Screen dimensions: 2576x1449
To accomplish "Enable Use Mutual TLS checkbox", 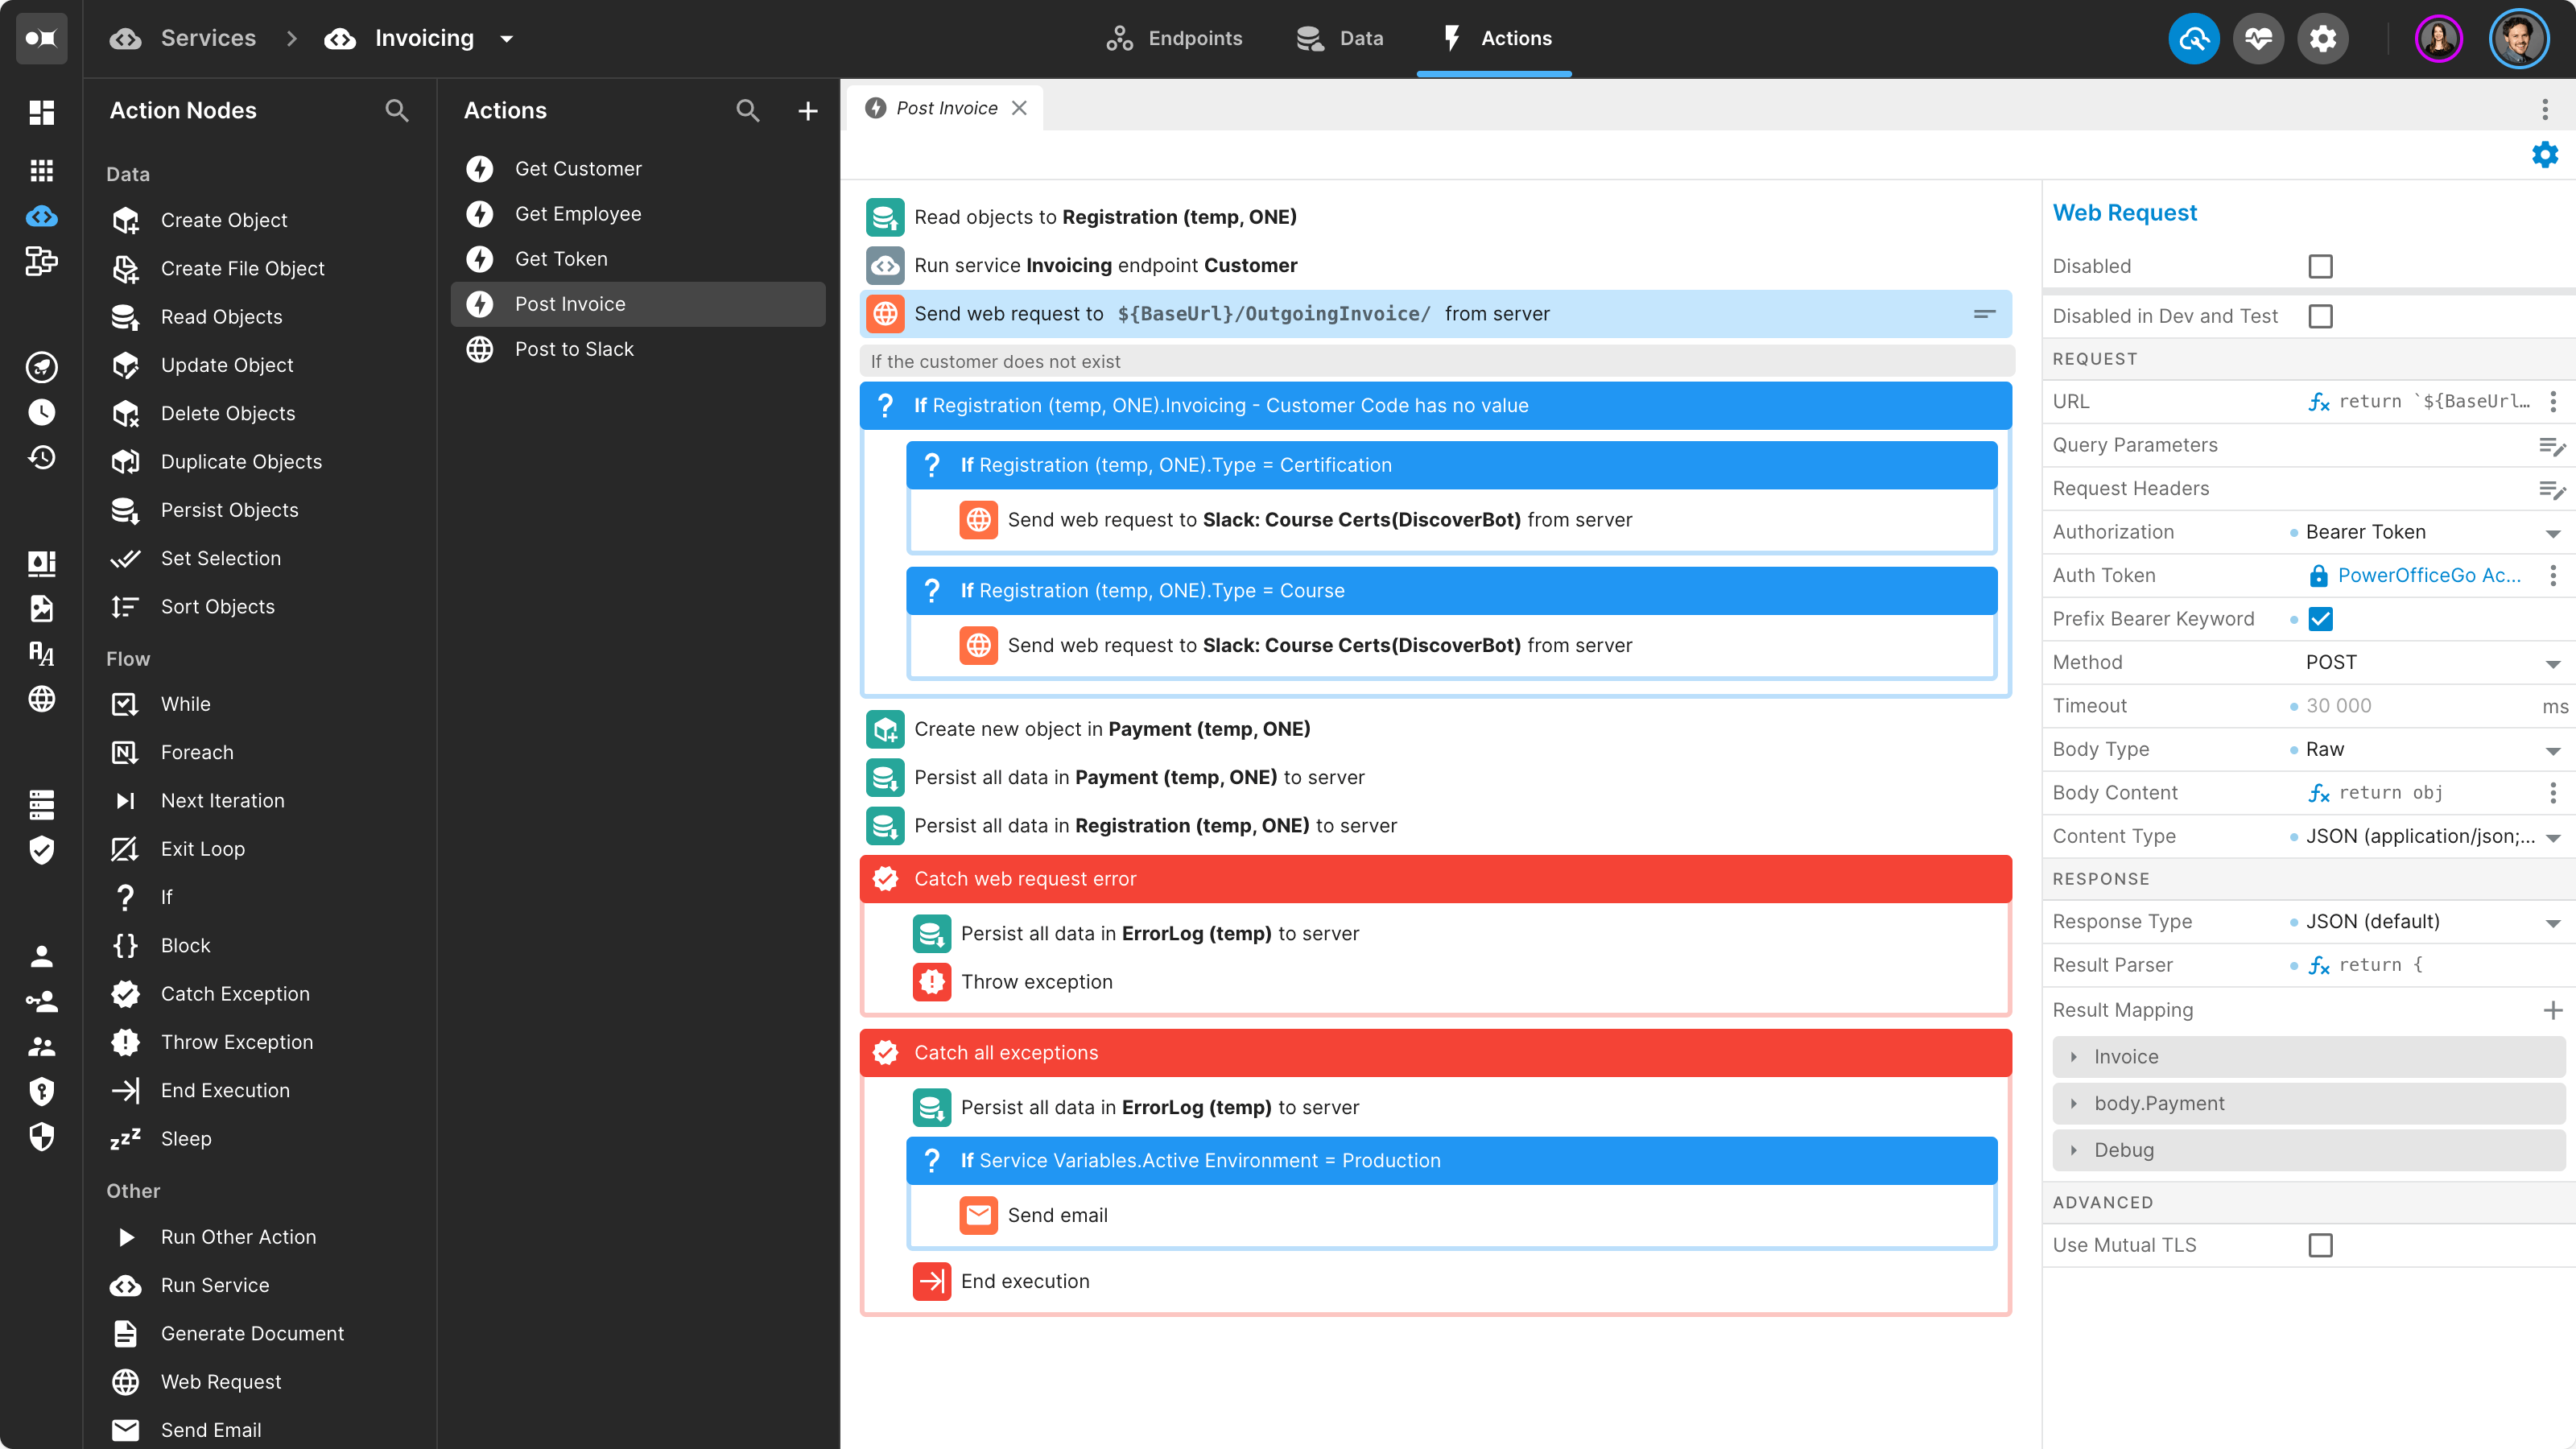I will point(2320,1245).
